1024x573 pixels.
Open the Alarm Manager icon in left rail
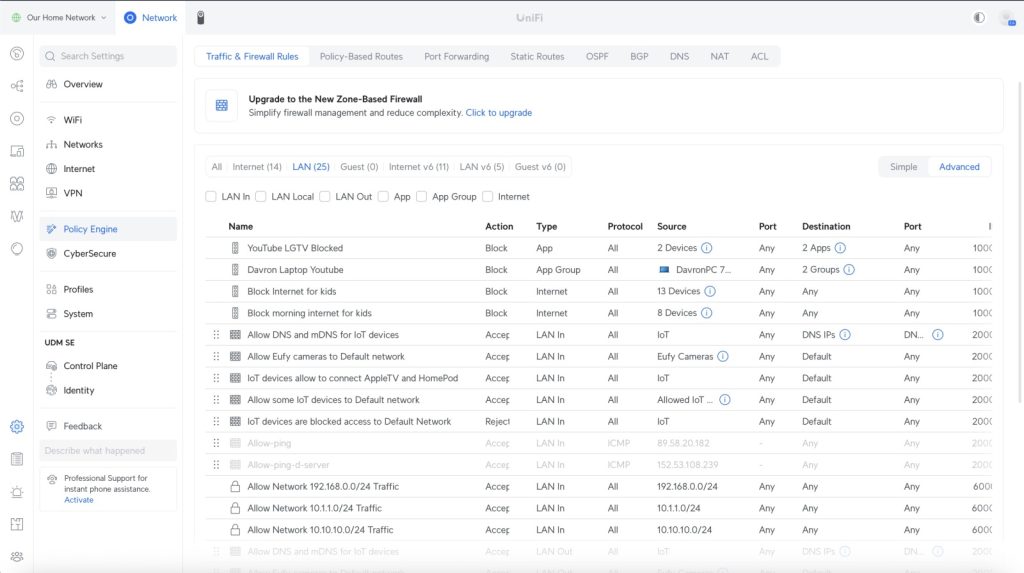click(x=17, y=492)
